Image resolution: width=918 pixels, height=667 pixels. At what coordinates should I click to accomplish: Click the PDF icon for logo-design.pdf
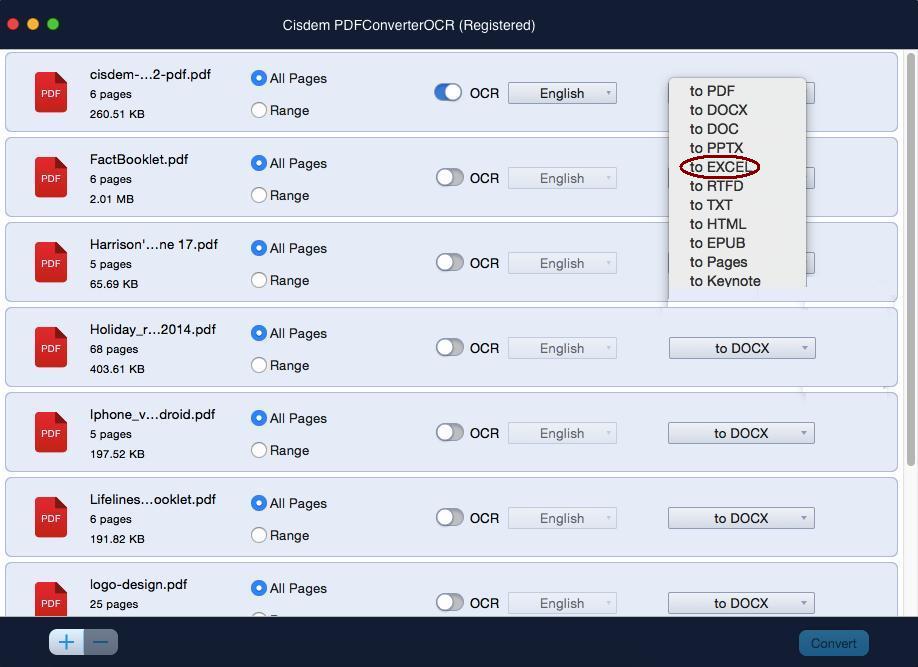pyautogui.click(x=50, y=600)
